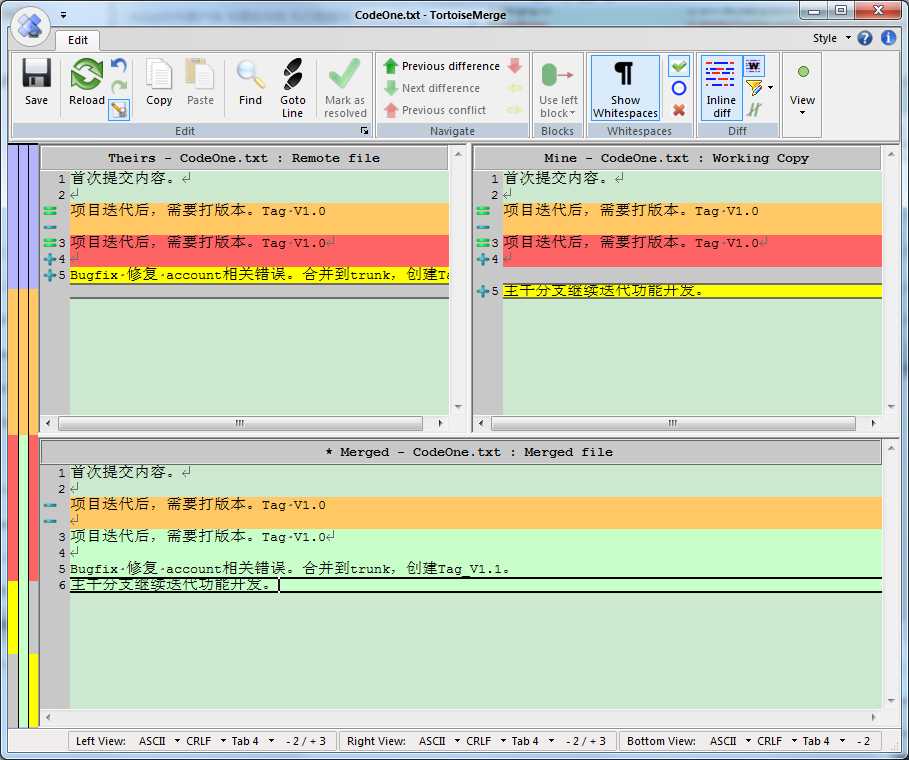Jump to Next difference
This screenshot has height=760, width=909.
coord(432,88)
